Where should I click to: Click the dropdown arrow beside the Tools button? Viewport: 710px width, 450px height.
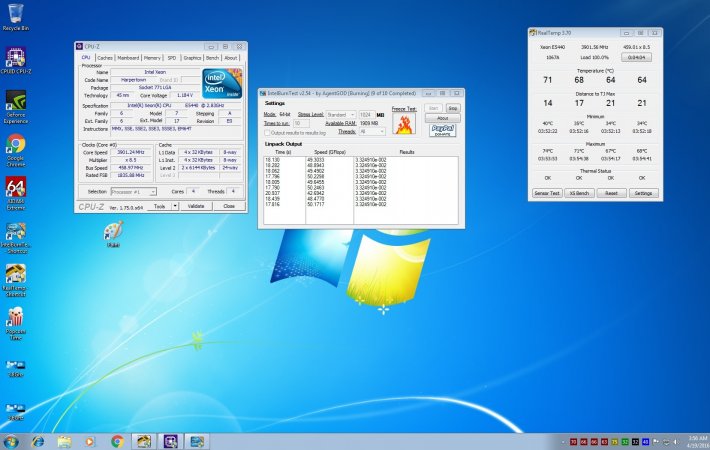(x=175, y=206)
